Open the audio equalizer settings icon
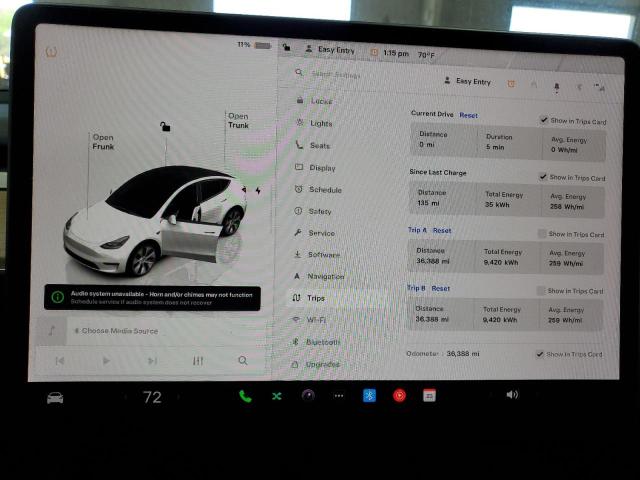 click(198, 360)
